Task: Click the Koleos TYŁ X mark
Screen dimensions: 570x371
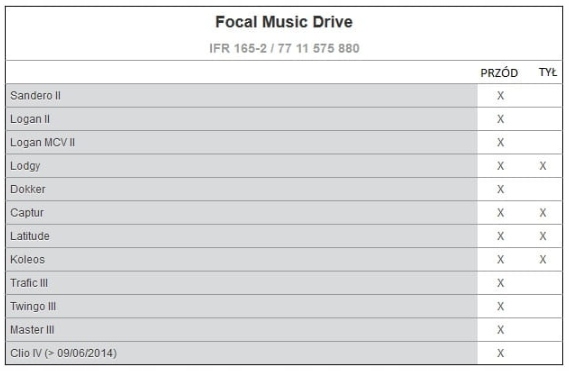Action: 543,260
